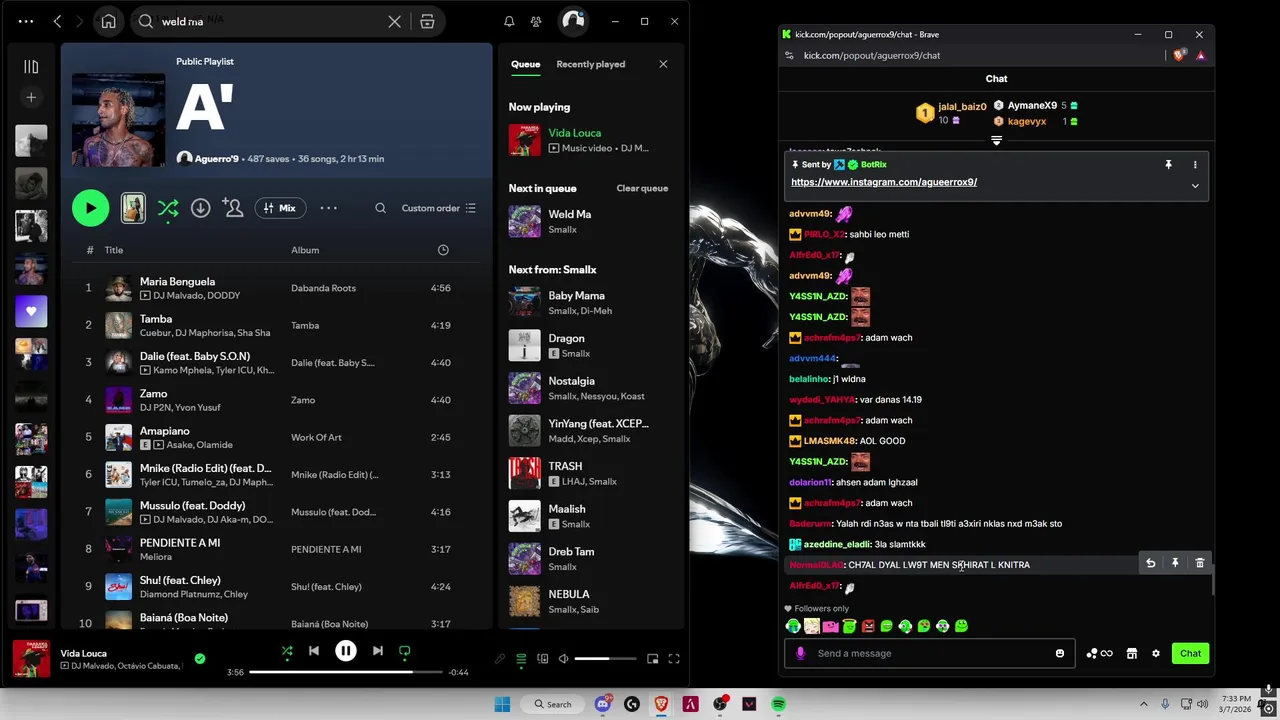Open Your Library in the sidebar
This screenshot has width=1280, height=720.
point(31,67)
